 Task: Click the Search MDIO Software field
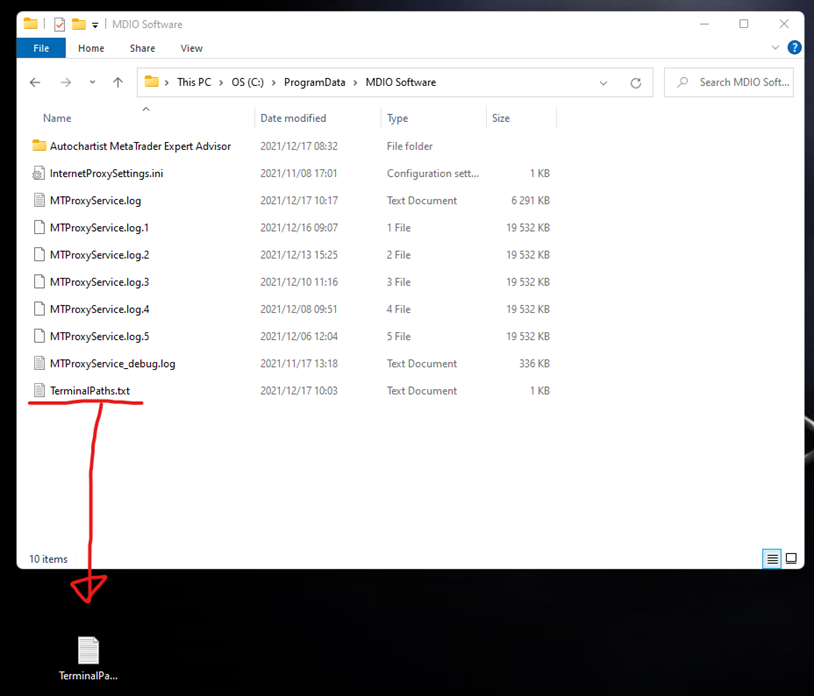click(728, 82)
